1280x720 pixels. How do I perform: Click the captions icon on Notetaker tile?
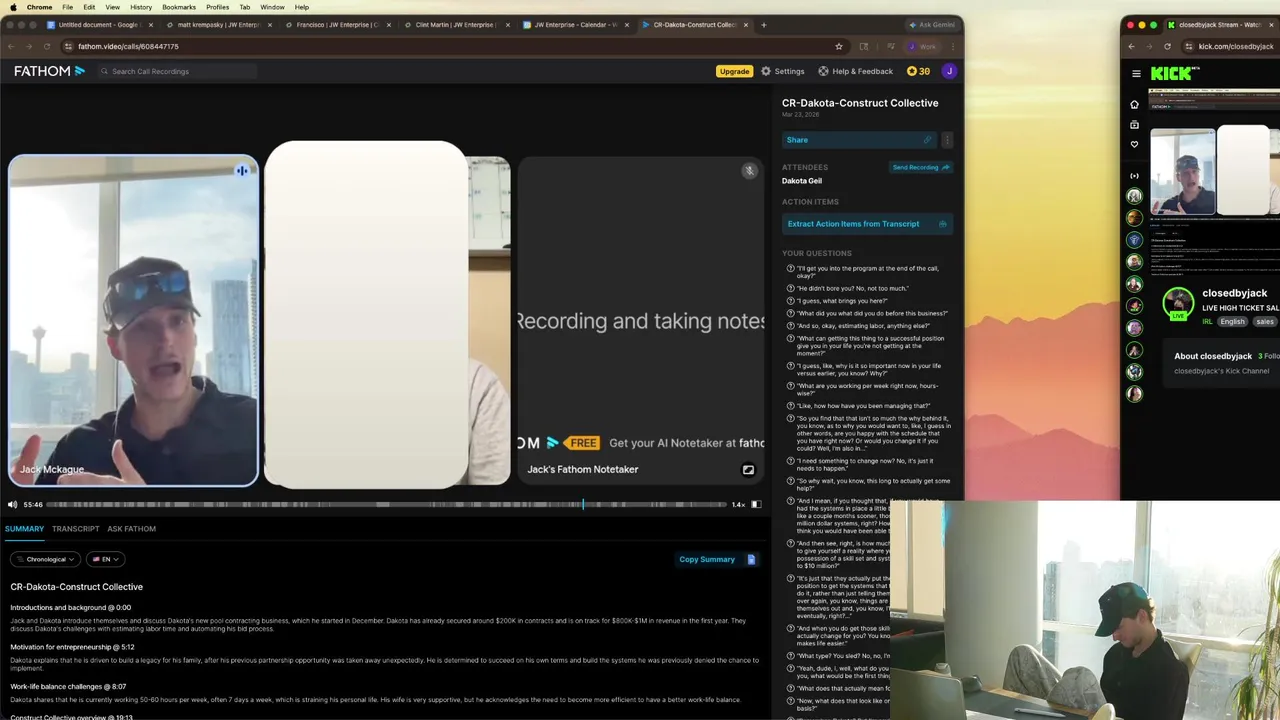[x=748, y=469]
